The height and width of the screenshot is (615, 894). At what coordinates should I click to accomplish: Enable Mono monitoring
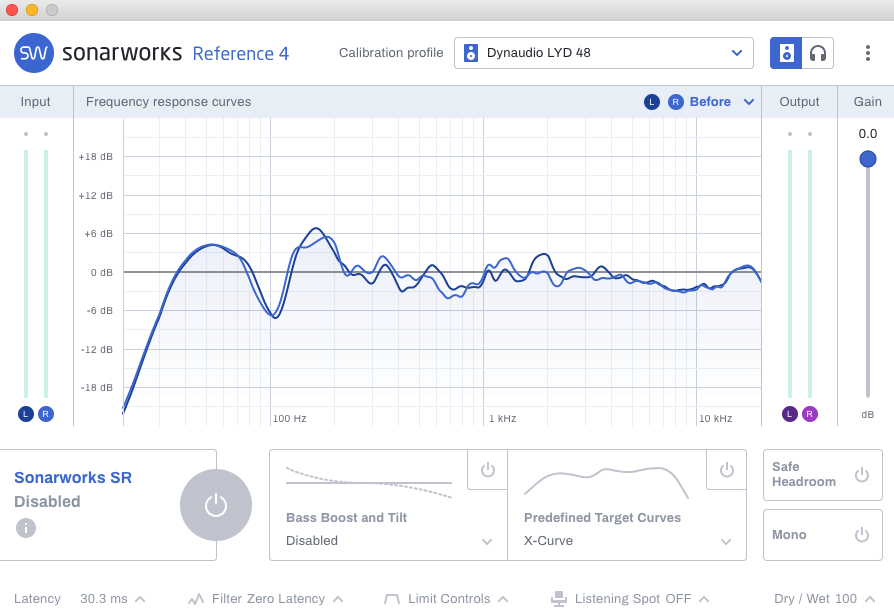tap(823, 535)
